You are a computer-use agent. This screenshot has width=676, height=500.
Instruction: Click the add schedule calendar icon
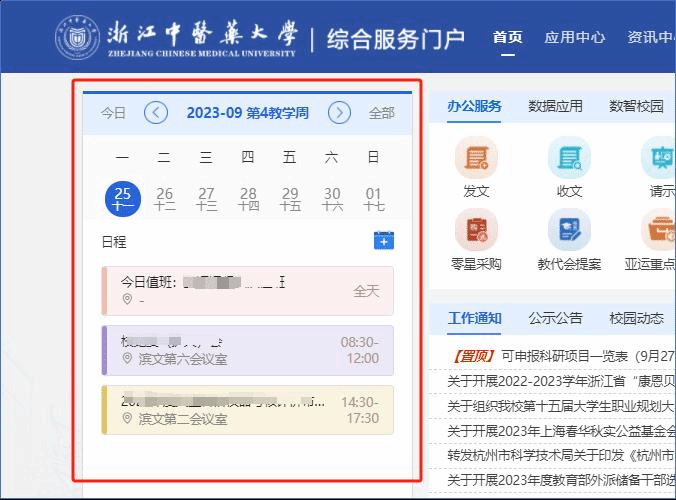pos(384,240)
